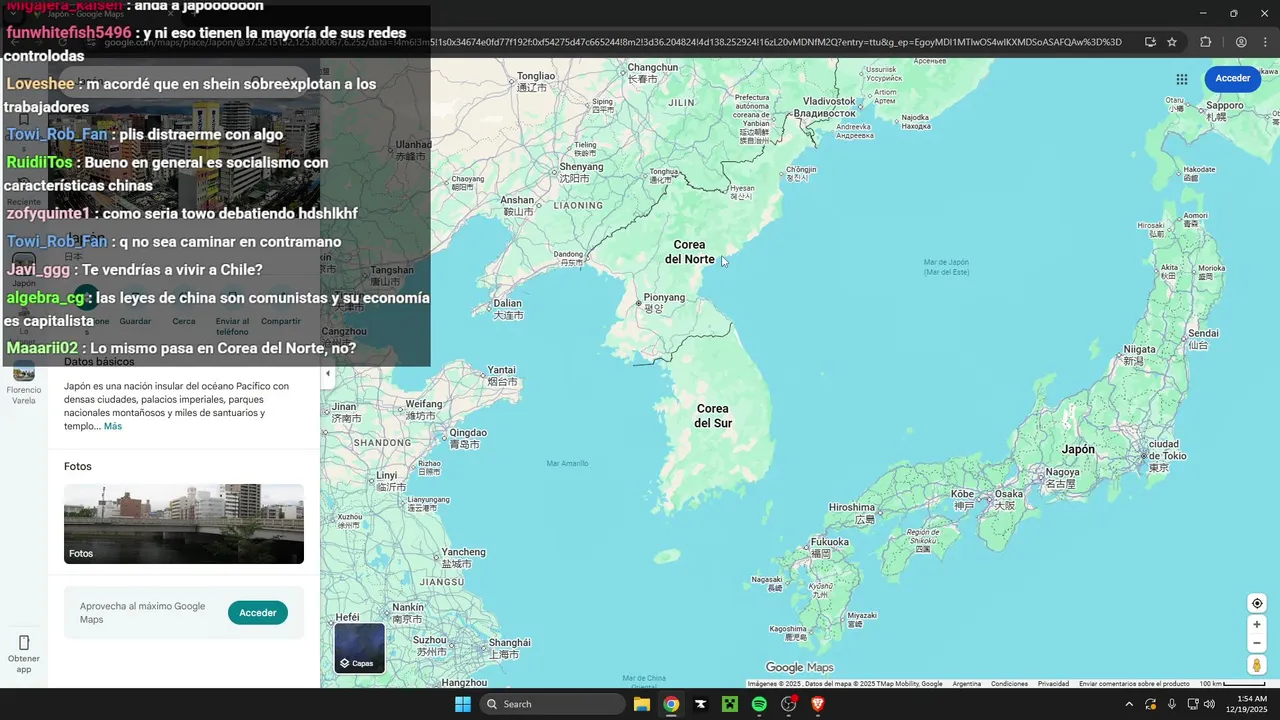Screen dimensions: 1280x720
Task: Click the Shenyang city label
Action: [581, 167]
